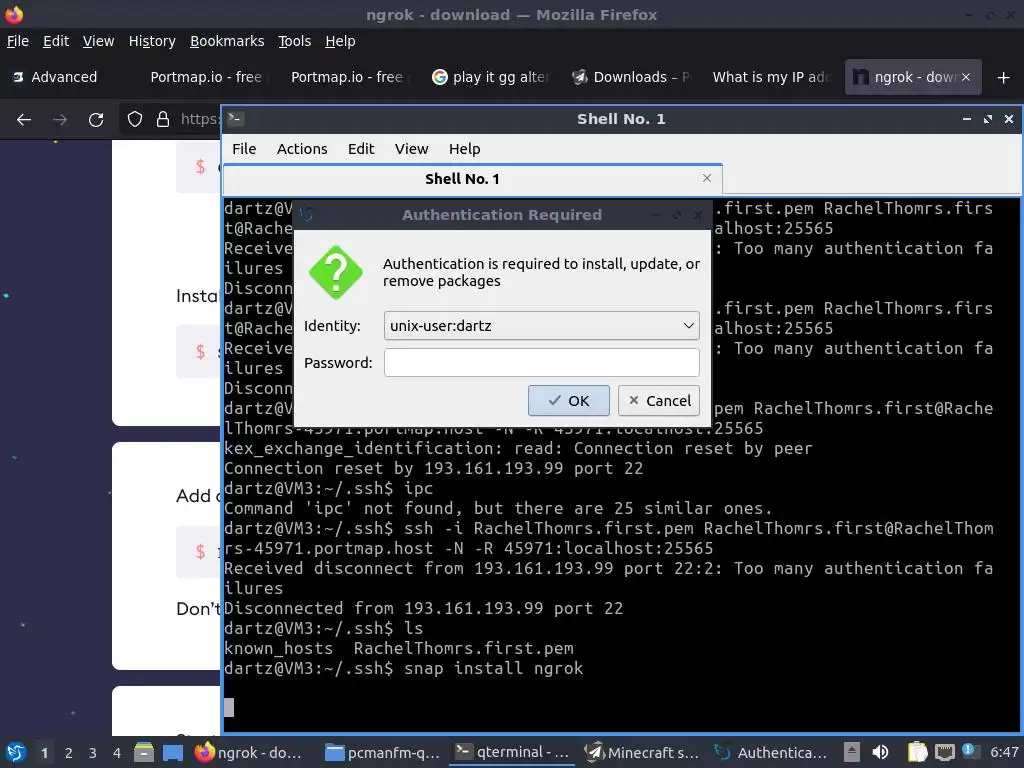Open Firefox Edit menu
The image size is (1024, 768).
tap(56, 41)
